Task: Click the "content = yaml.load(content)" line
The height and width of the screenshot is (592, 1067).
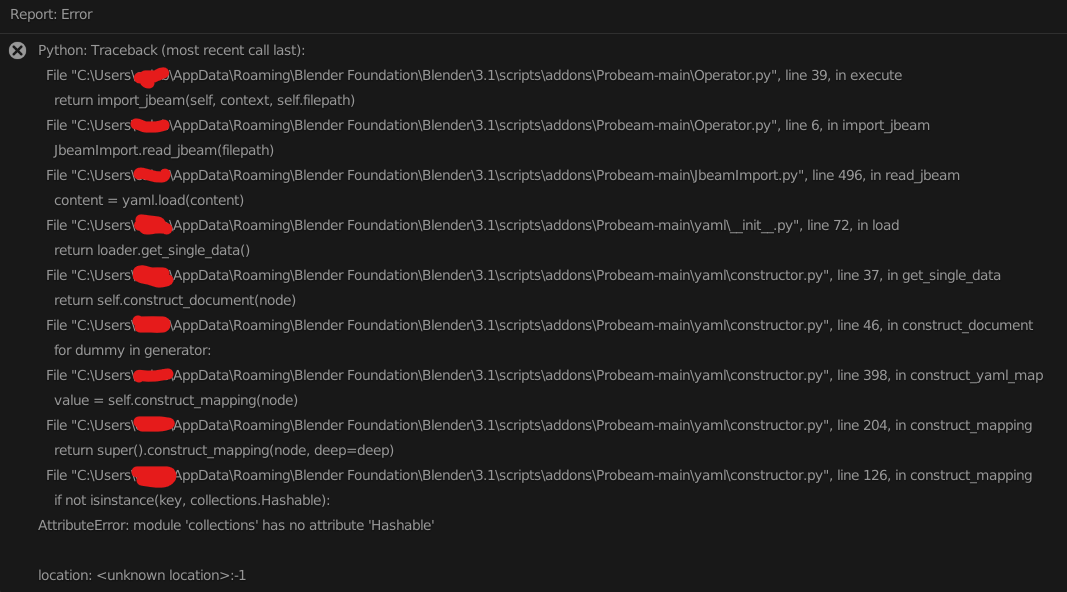Action: tap(149, 200)
